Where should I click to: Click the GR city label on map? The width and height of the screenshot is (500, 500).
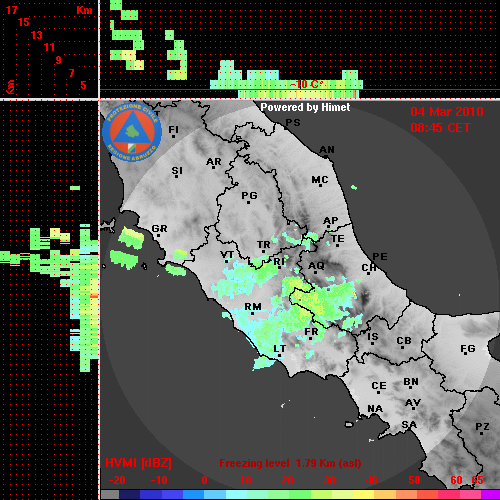tap(159, 229)
